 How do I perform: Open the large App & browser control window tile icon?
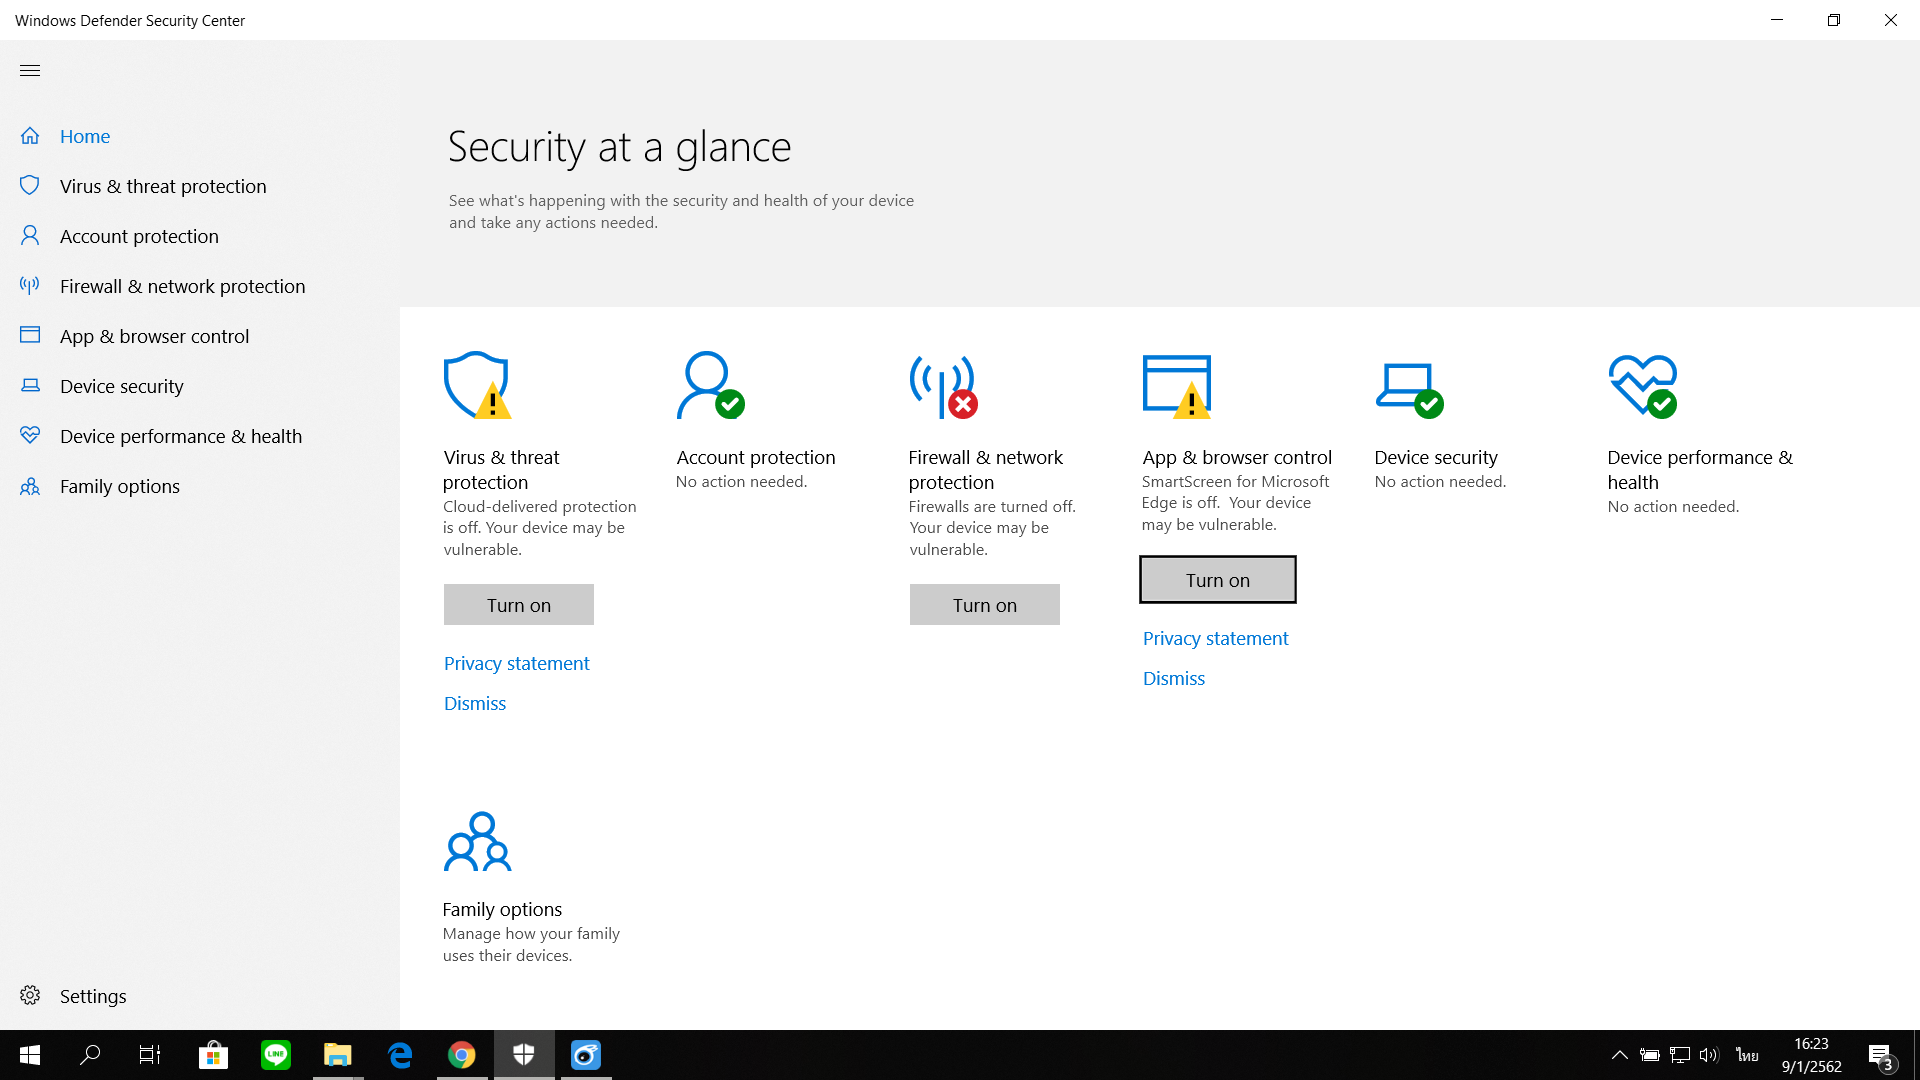(1177, 386)
